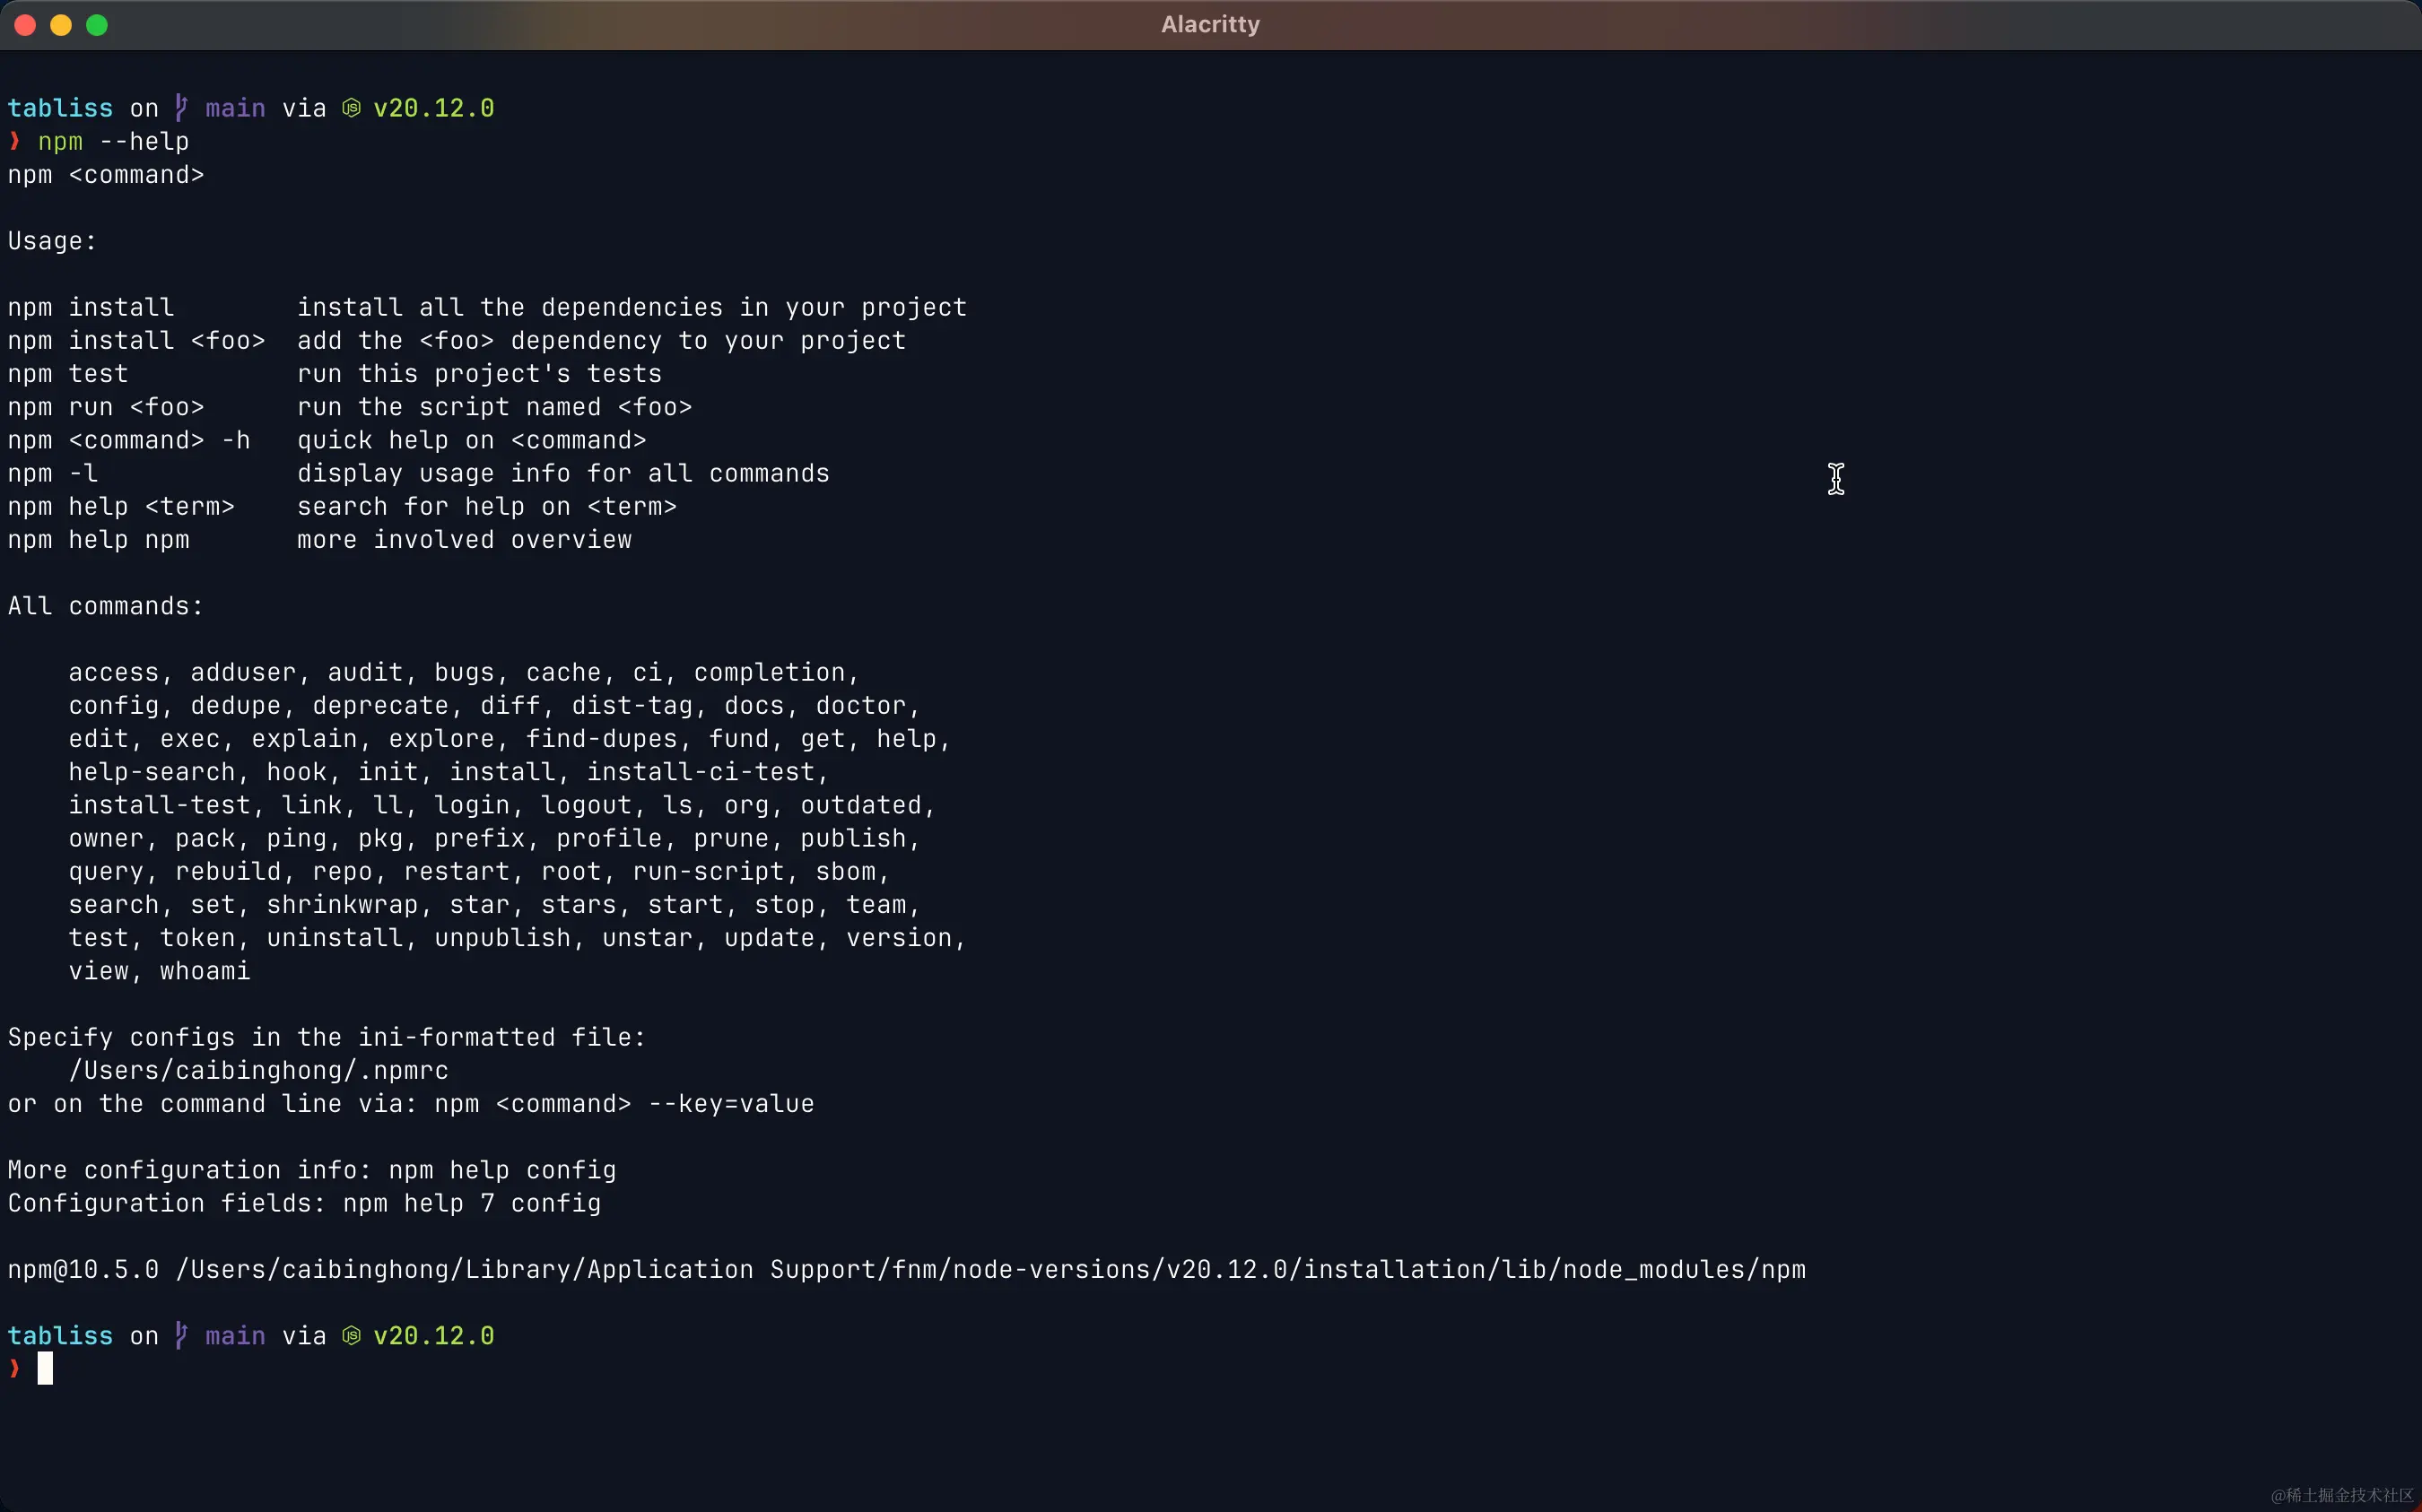The height and width of the screenshot is (1512, 2422).
Task: Click the 'v20.12.0' version in bottom prompt
Action: [433, 1336]
